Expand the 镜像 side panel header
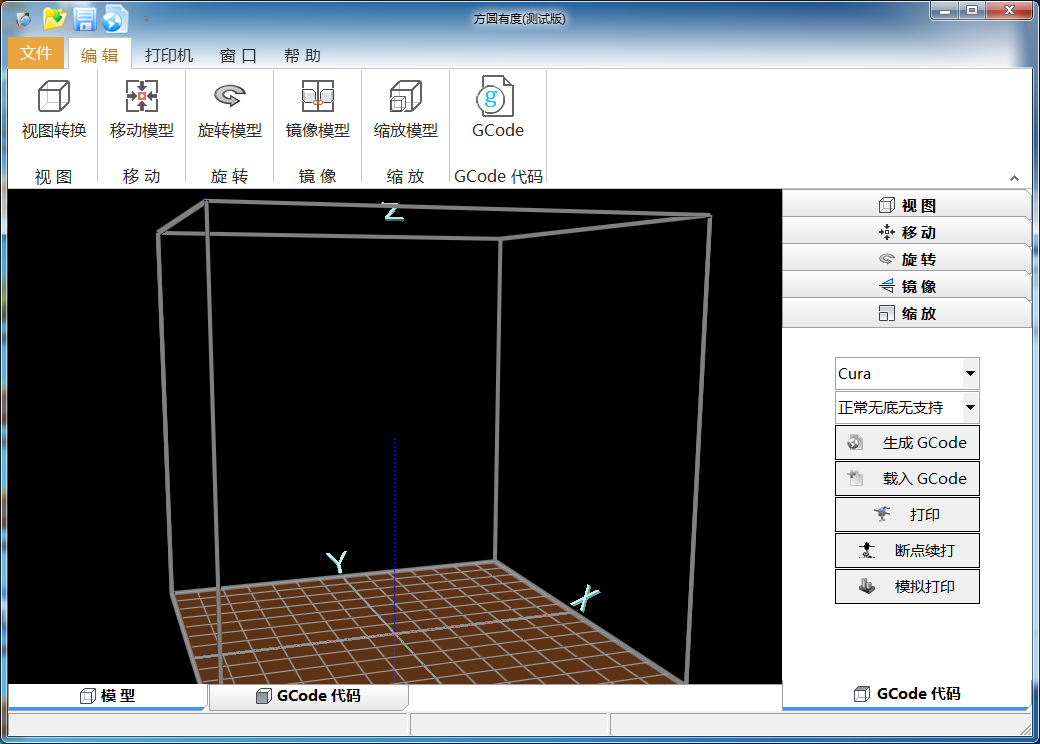 907,286
